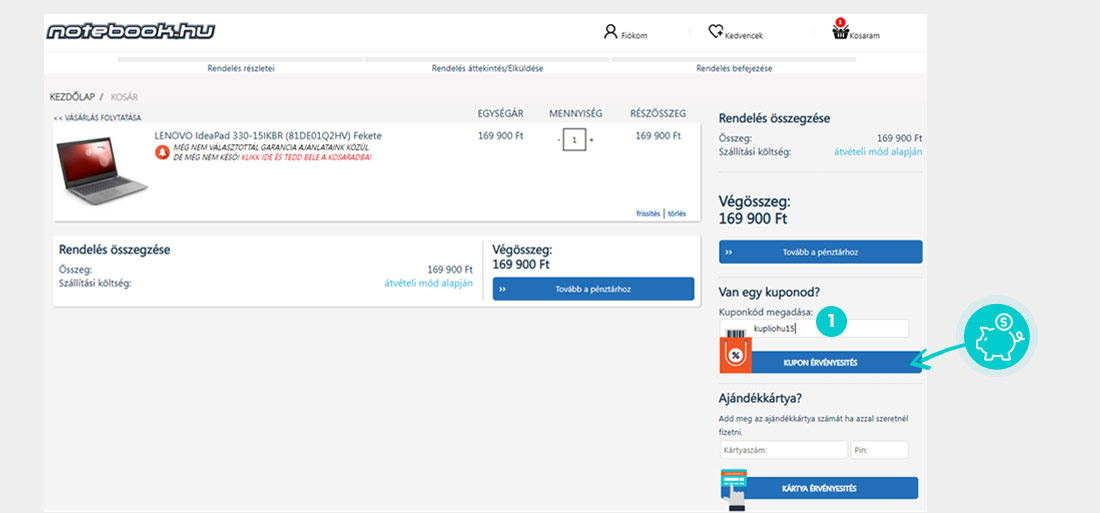Click the red KLIKK IDE warranty link
Screen dimensions: 1100x513
[306, 157]
